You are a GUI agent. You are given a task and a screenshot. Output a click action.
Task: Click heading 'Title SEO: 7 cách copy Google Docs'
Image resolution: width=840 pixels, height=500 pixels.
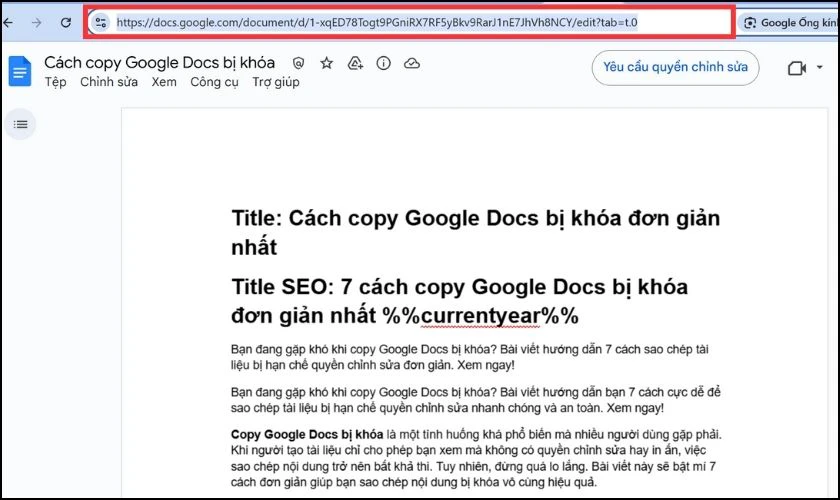459,301
